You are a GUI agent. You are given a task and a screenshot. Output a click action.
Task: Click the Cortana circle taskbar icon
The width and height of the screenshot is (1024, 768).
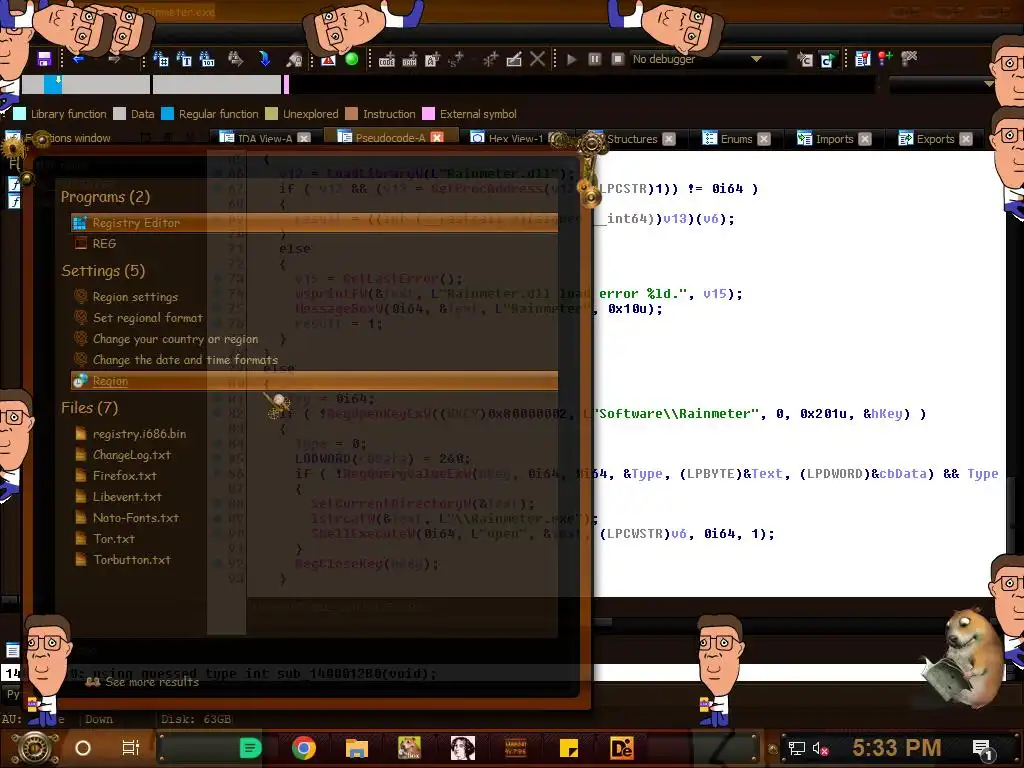coord(83,748)
